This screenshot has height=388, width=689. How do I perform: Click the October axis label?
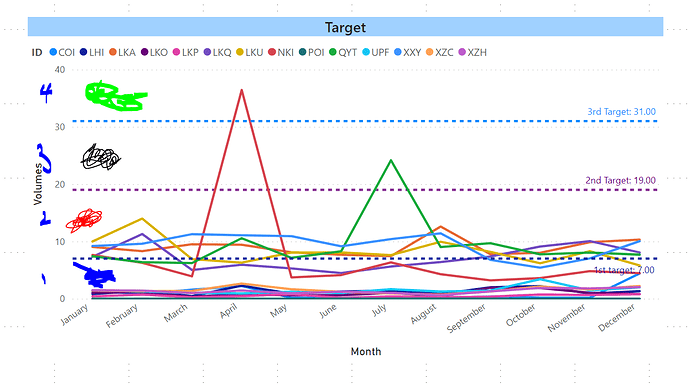pos(521,315)
